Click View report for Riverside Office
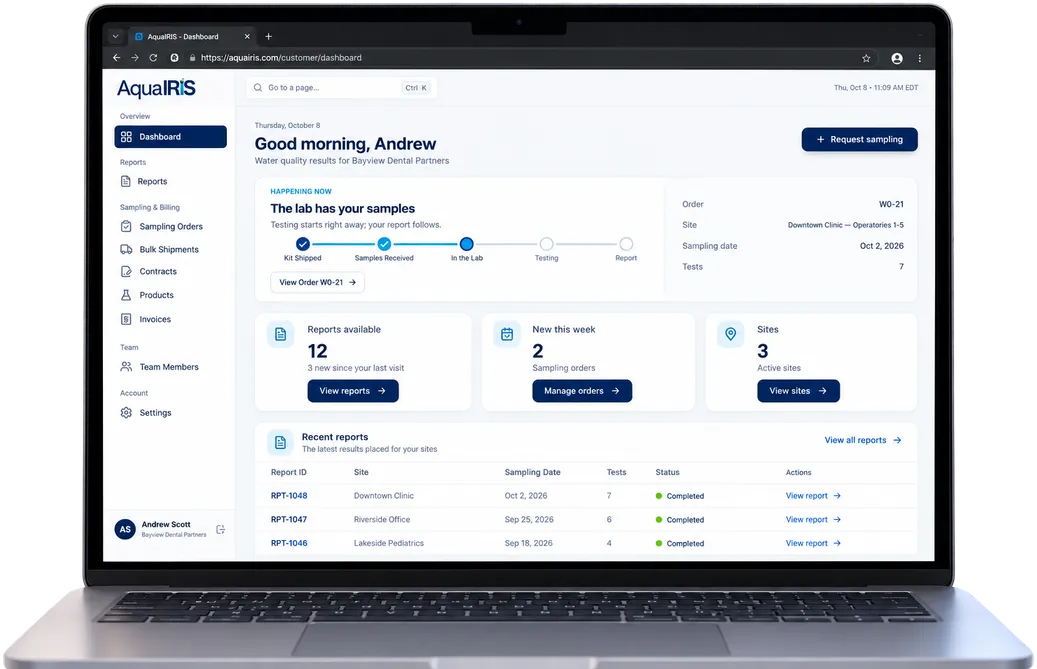 pos(813,520)
